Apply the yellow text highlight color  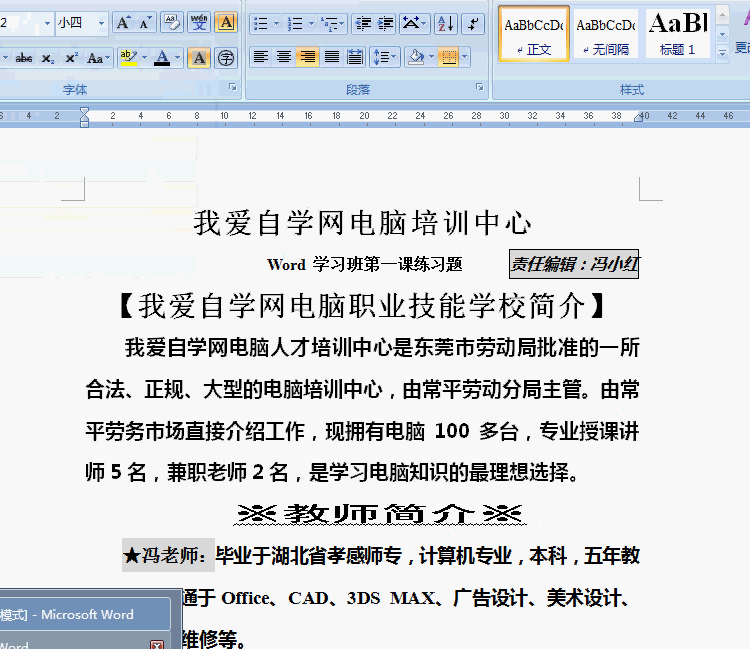pos(128,58)
